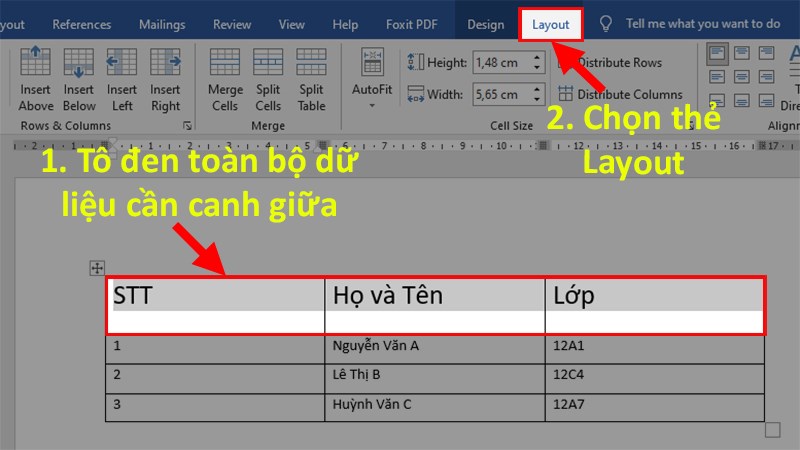Switch to the View tab
The image size is (800, 450).
291,24
